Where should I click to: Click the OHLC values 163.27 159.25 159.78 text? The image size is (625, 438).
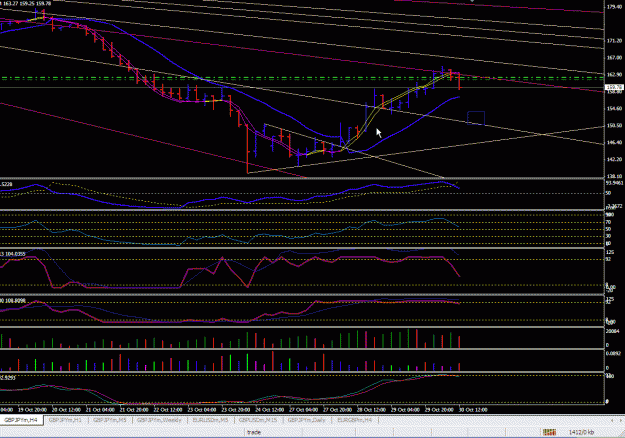(26, 4)
